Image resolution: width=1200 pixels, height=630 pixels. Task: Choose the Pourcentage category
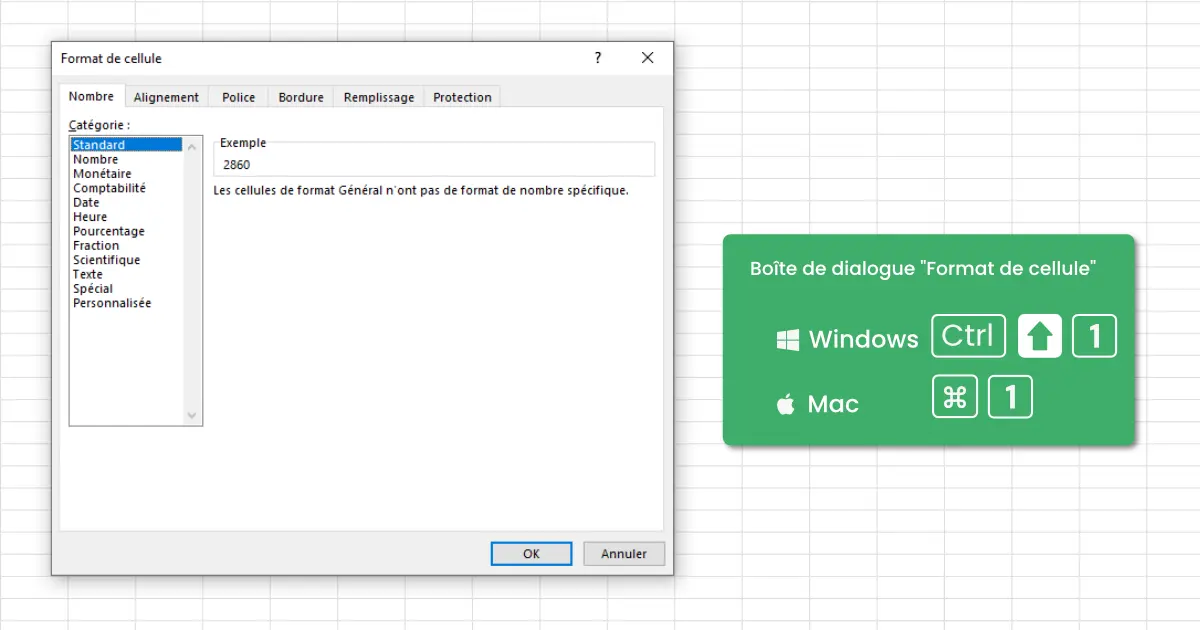pyautogui.click(x=127, y=231)
